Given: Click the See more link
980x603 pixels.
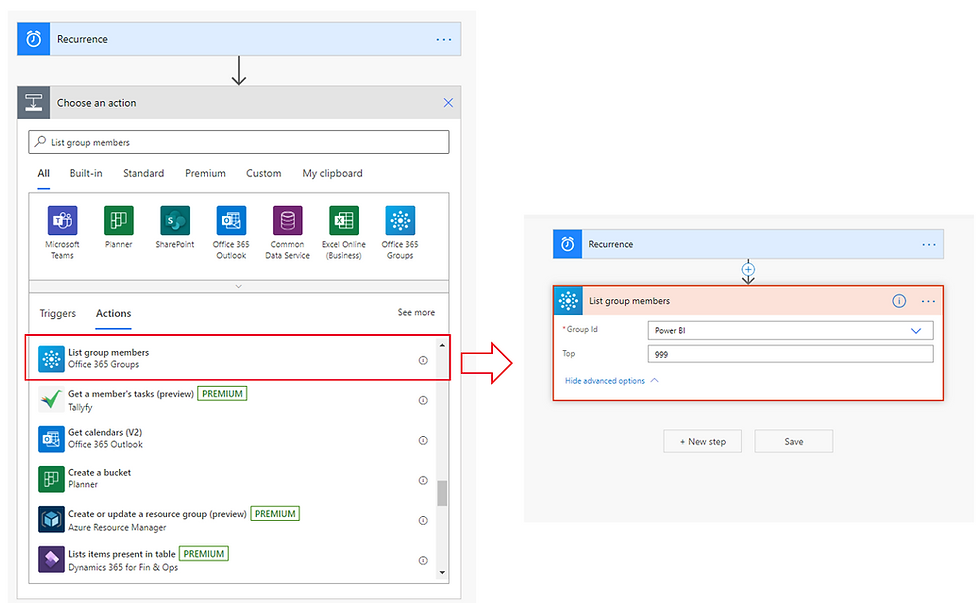Looking at the screenshot, I should (416, 312).
